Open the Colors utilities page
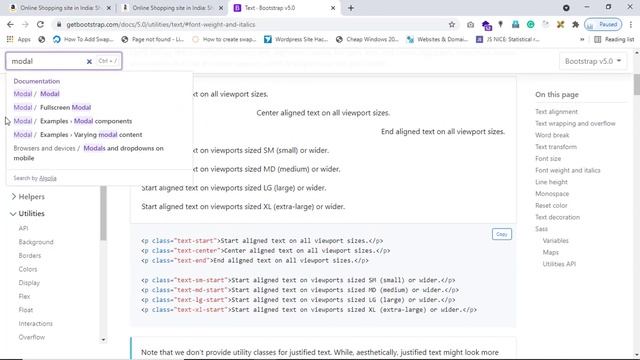 [x=28, y=269]
